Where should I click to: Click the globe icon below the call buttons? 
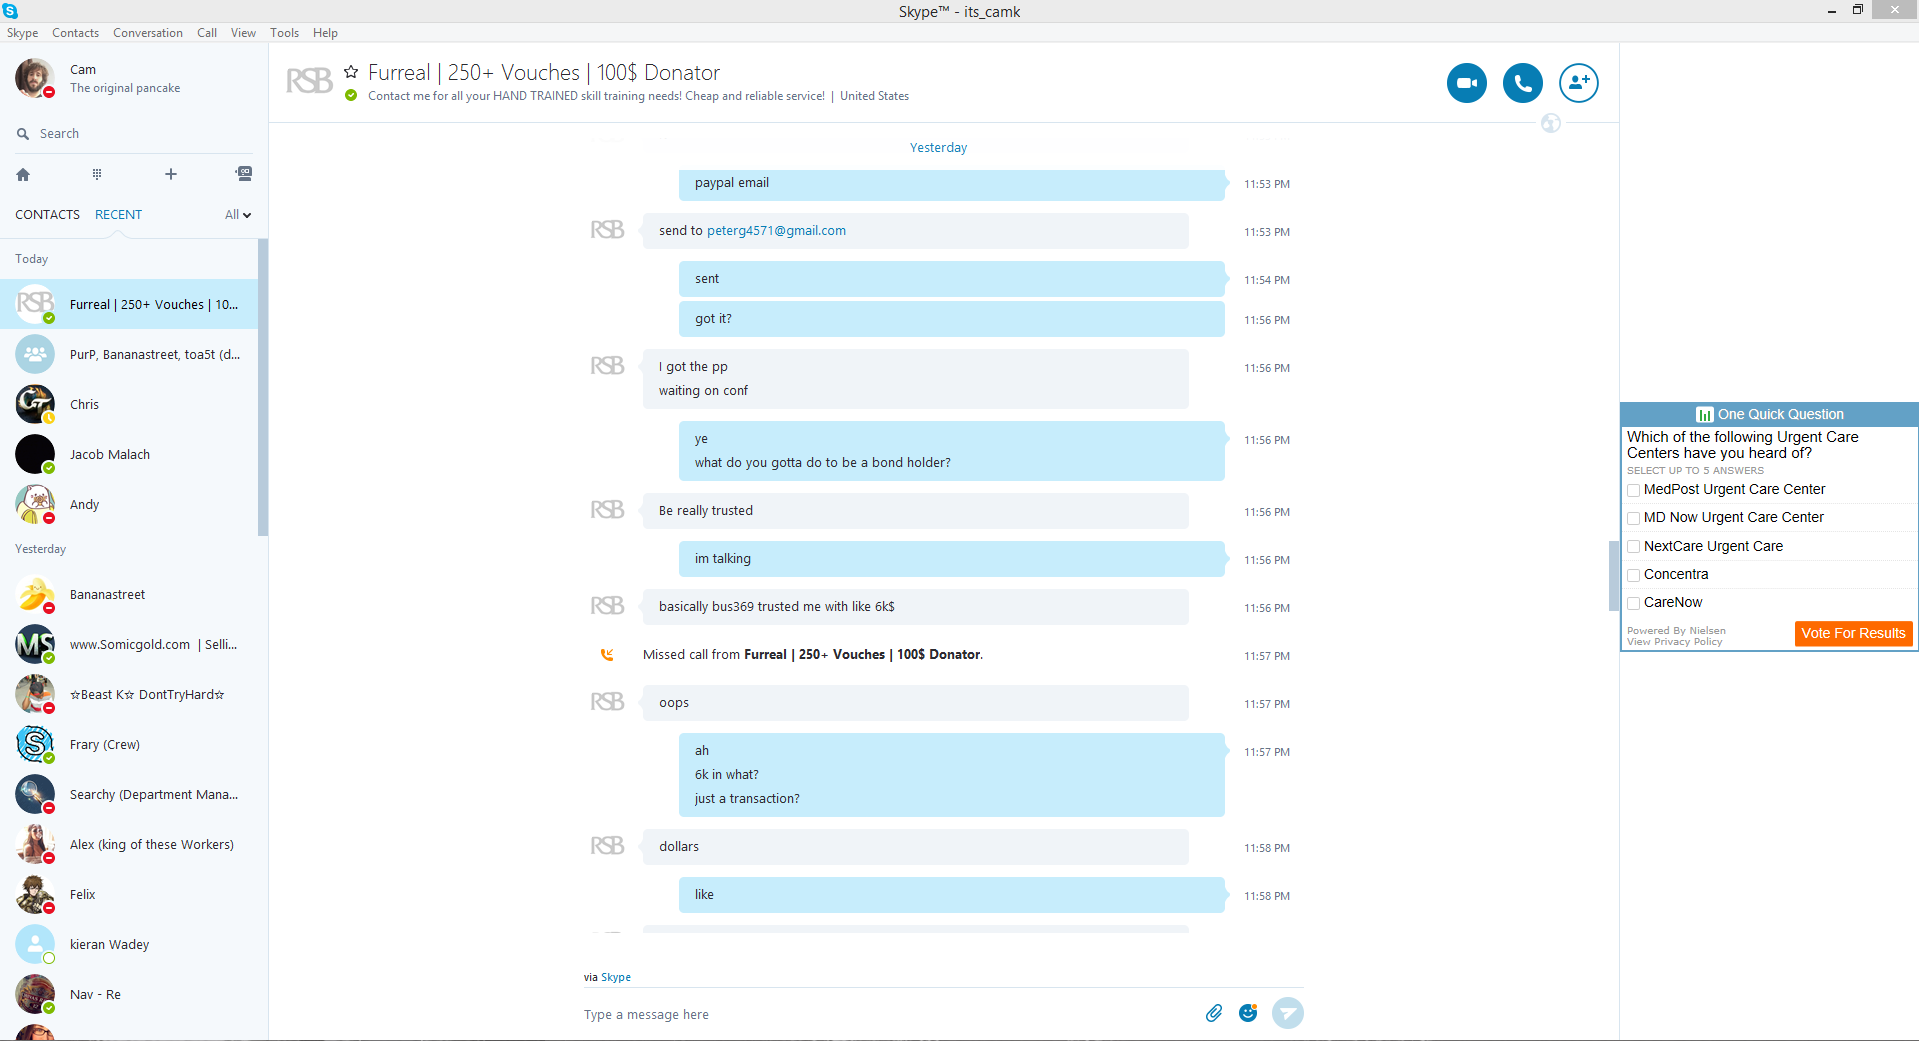(1551, 123)
